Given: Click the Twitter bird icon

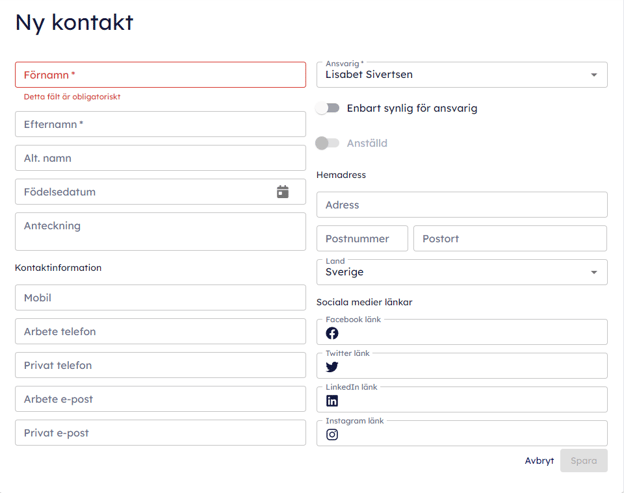Looking at the screenshot, I should pyautogui.click(x=332, y=367).
